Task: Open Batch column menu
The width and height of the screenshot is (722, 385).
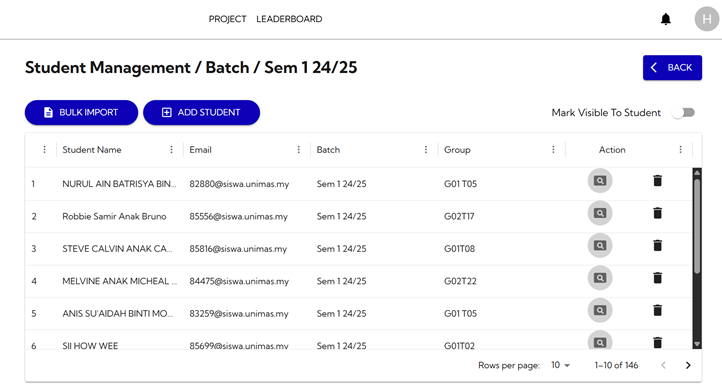Action: click(x=425, y=150)
